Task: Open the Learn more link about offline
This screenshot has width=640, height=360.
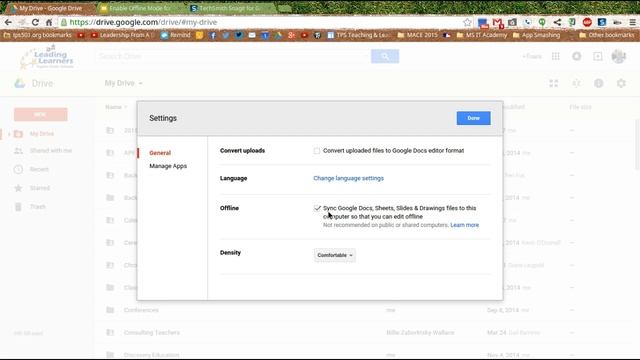Action: tap(464, 225)
